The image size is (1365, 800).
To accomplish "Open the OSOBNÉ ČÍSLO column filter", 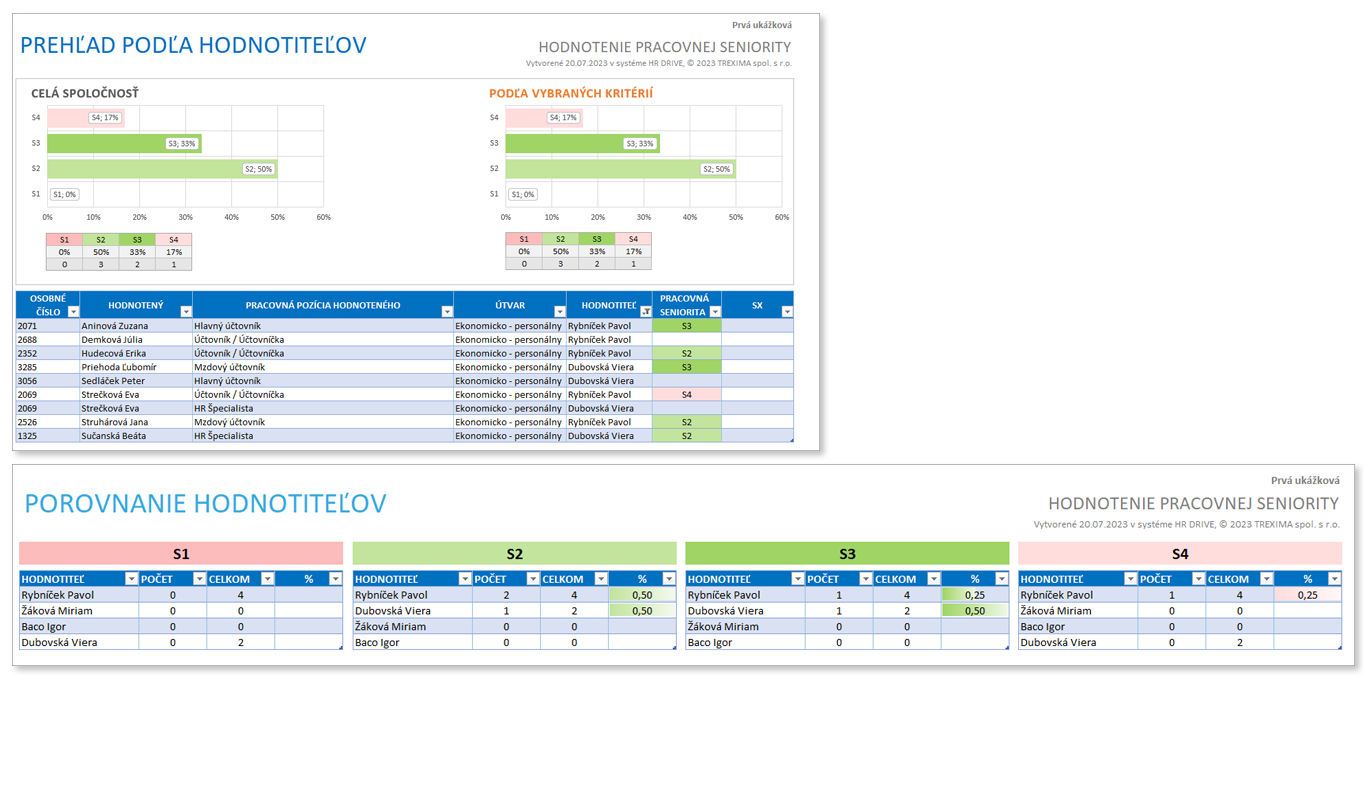I will click(x=72, y=312).
